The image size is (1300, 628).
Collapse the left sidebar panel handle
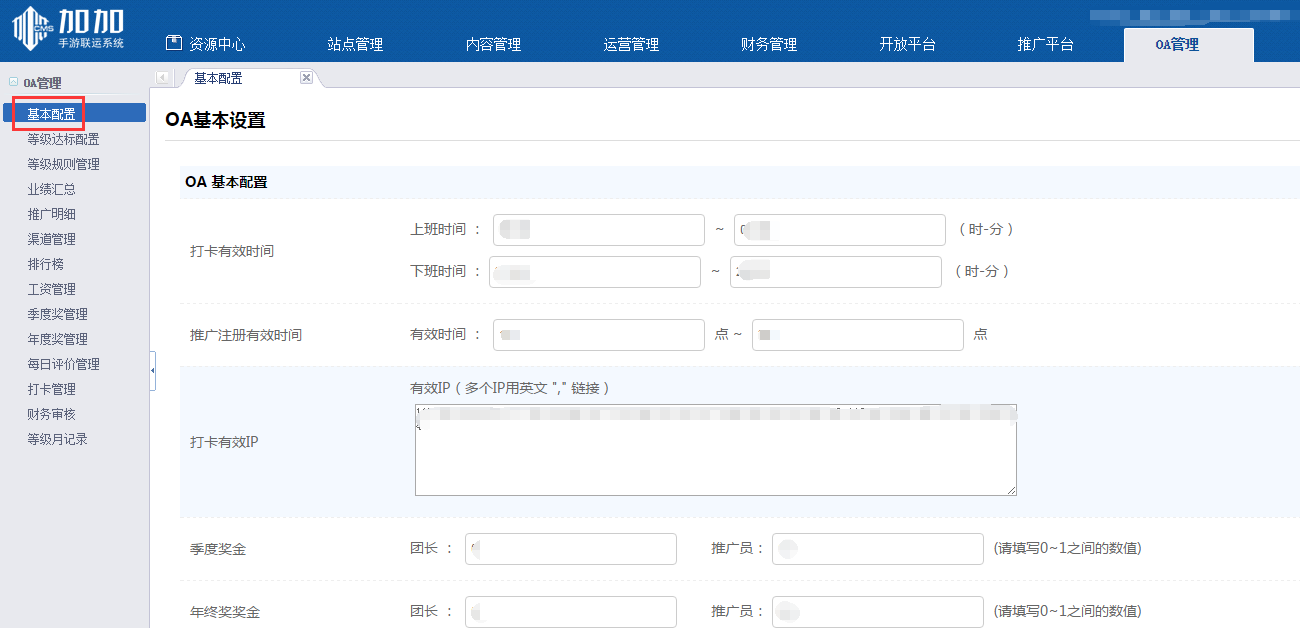152,371
